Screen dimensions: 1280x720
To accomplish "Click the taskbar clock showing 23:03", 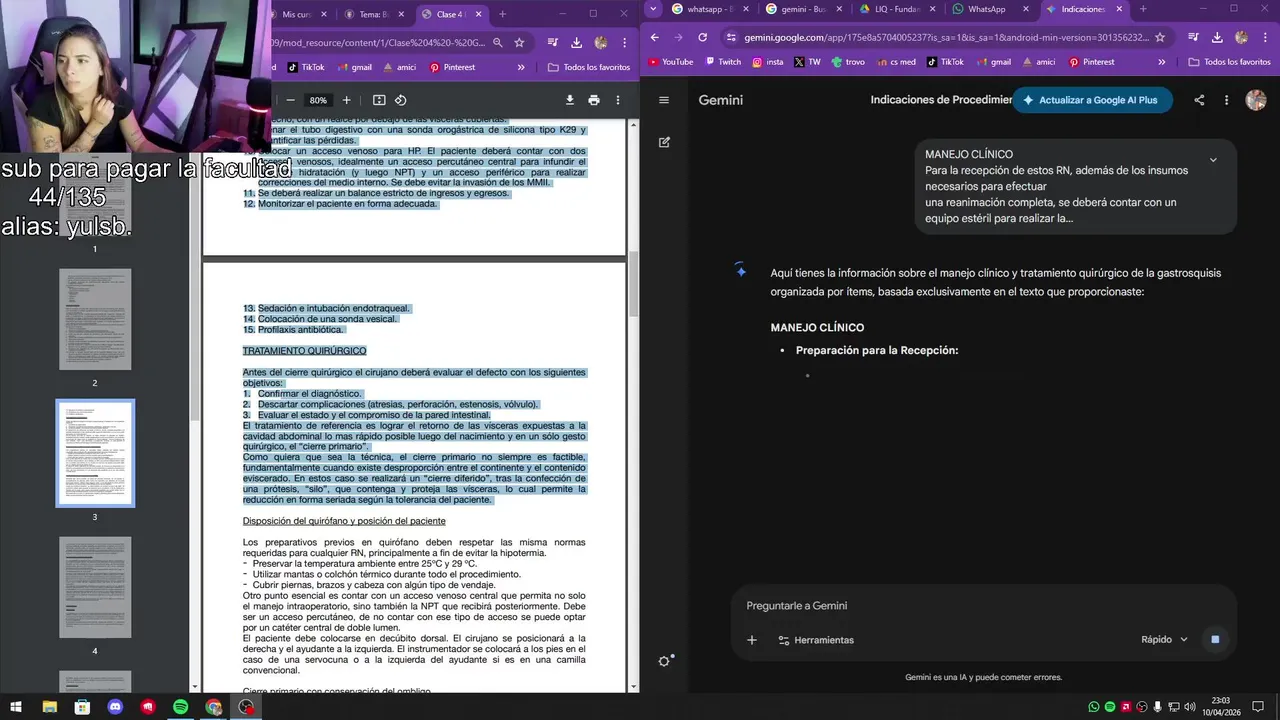I will [x=1220, y=707].
